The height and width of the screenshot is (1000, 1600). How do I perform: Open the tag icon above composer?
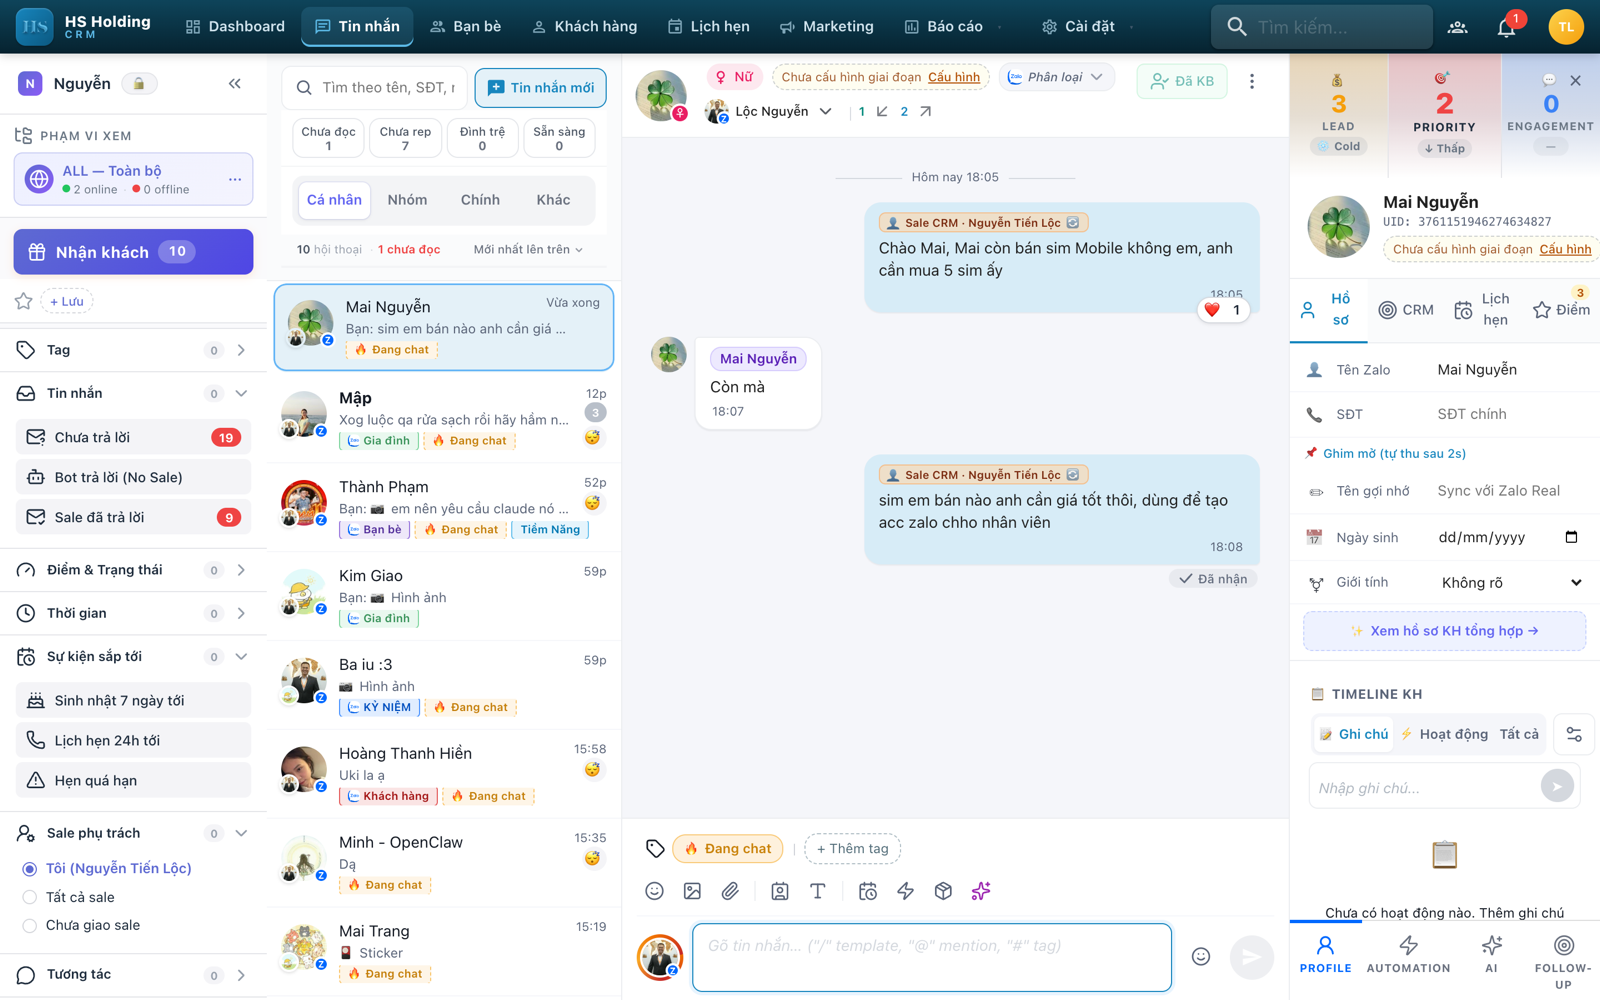(x=655, y=849)
